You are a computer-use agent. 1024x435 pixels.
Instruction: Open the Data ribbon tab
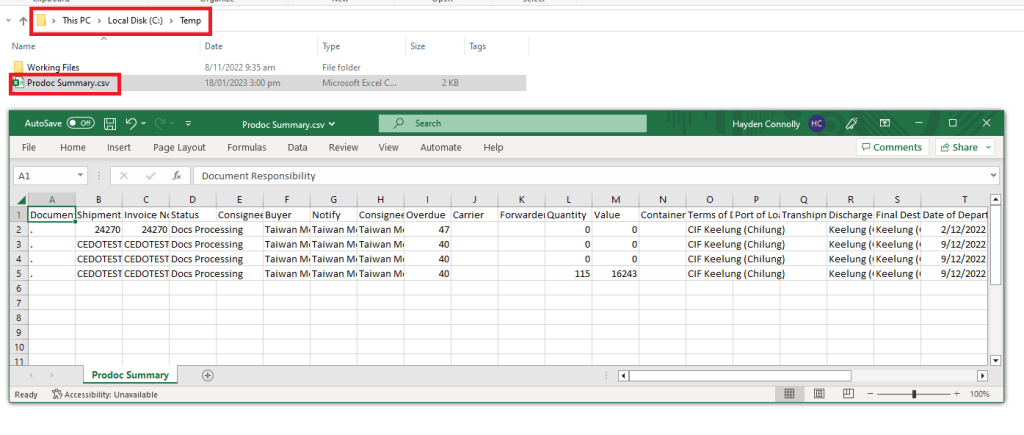coord(297,148)
